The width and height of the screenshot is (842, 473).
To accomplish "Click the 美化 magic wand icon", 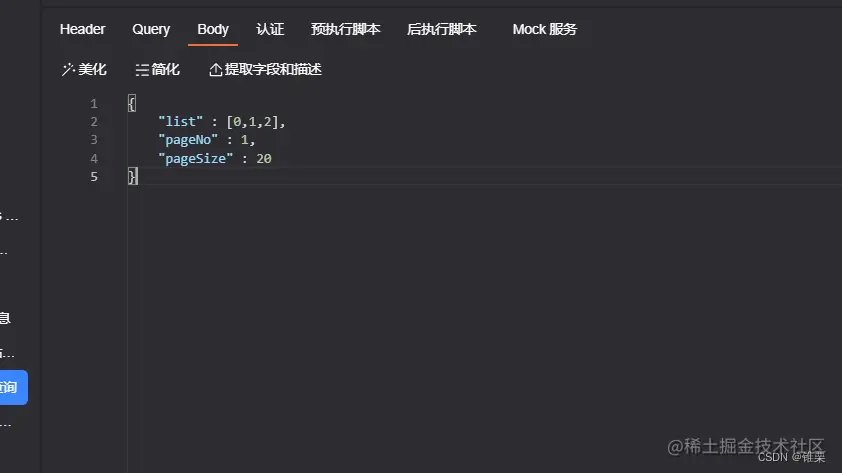I will [68, 69].
